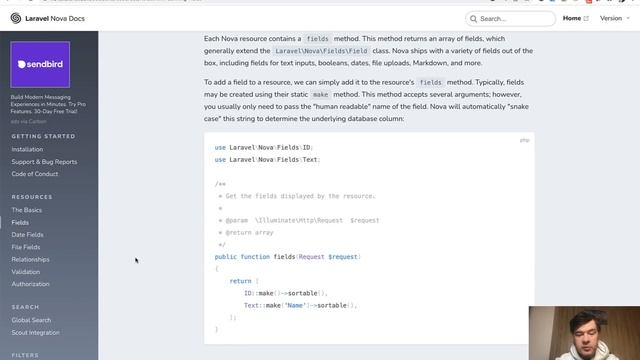Screen dimensions: 640x360
Task: Click the external-link icon beside Home
Action: (586, 18)
